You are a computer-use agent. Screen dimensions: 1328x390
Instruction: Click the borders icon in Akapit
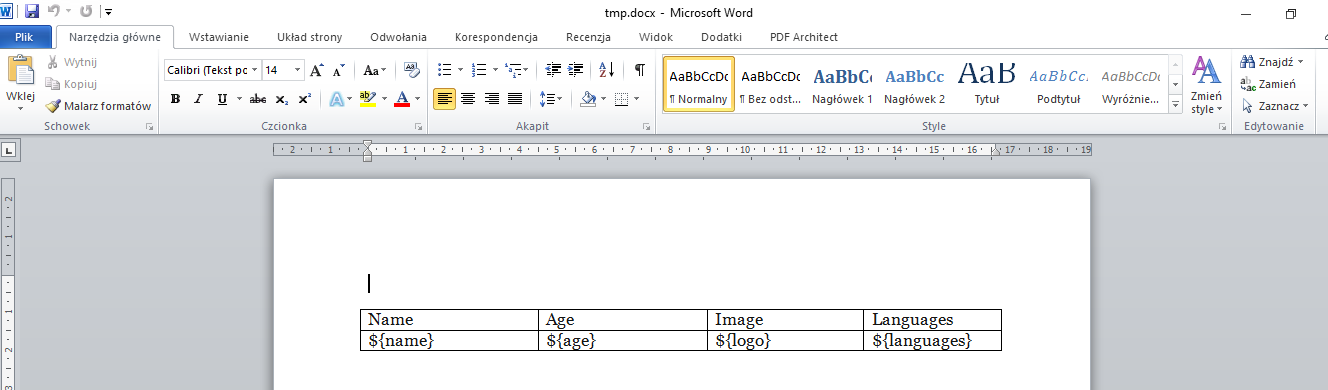tap(622, 99)
